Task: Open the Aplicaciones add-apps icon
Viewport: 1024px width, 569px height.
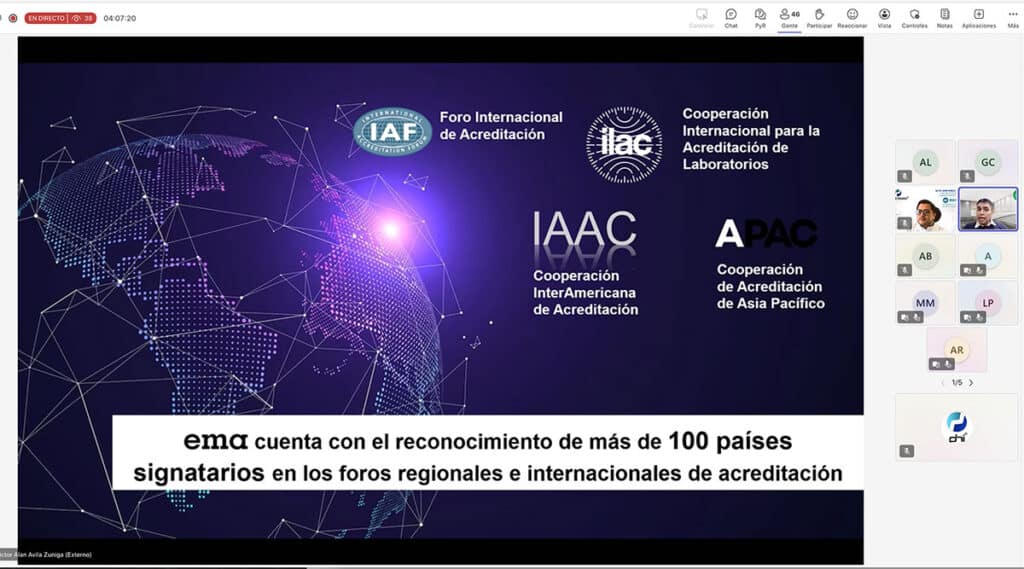Action: pyautogui.click(x=978, y=17)
